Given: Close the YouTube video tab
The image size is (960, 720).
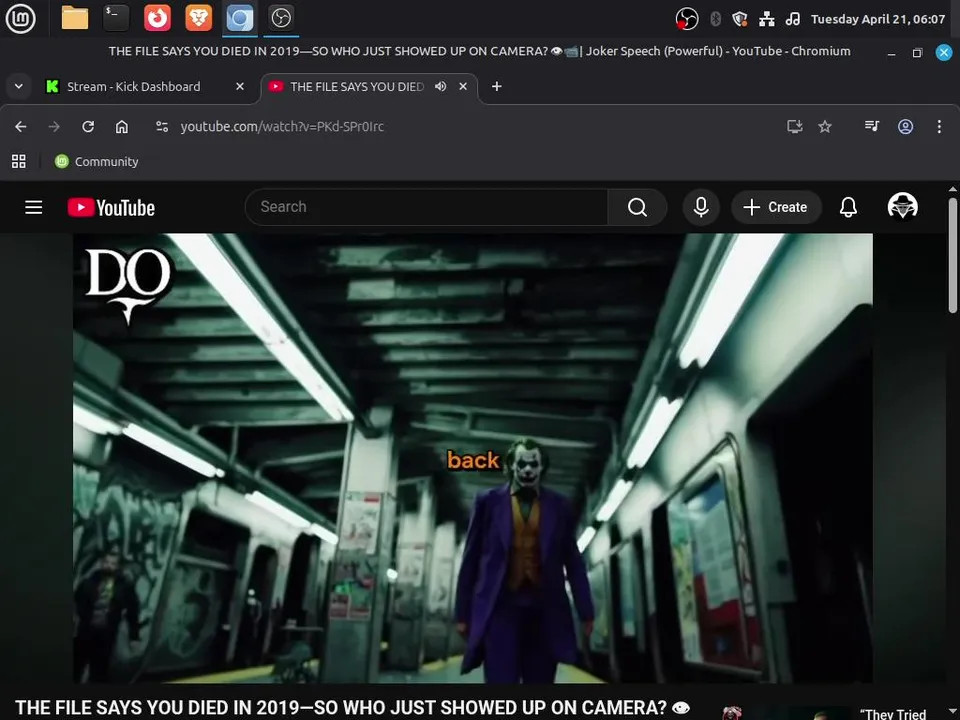Looking at the screenshot, I should (x=463, y=86).
